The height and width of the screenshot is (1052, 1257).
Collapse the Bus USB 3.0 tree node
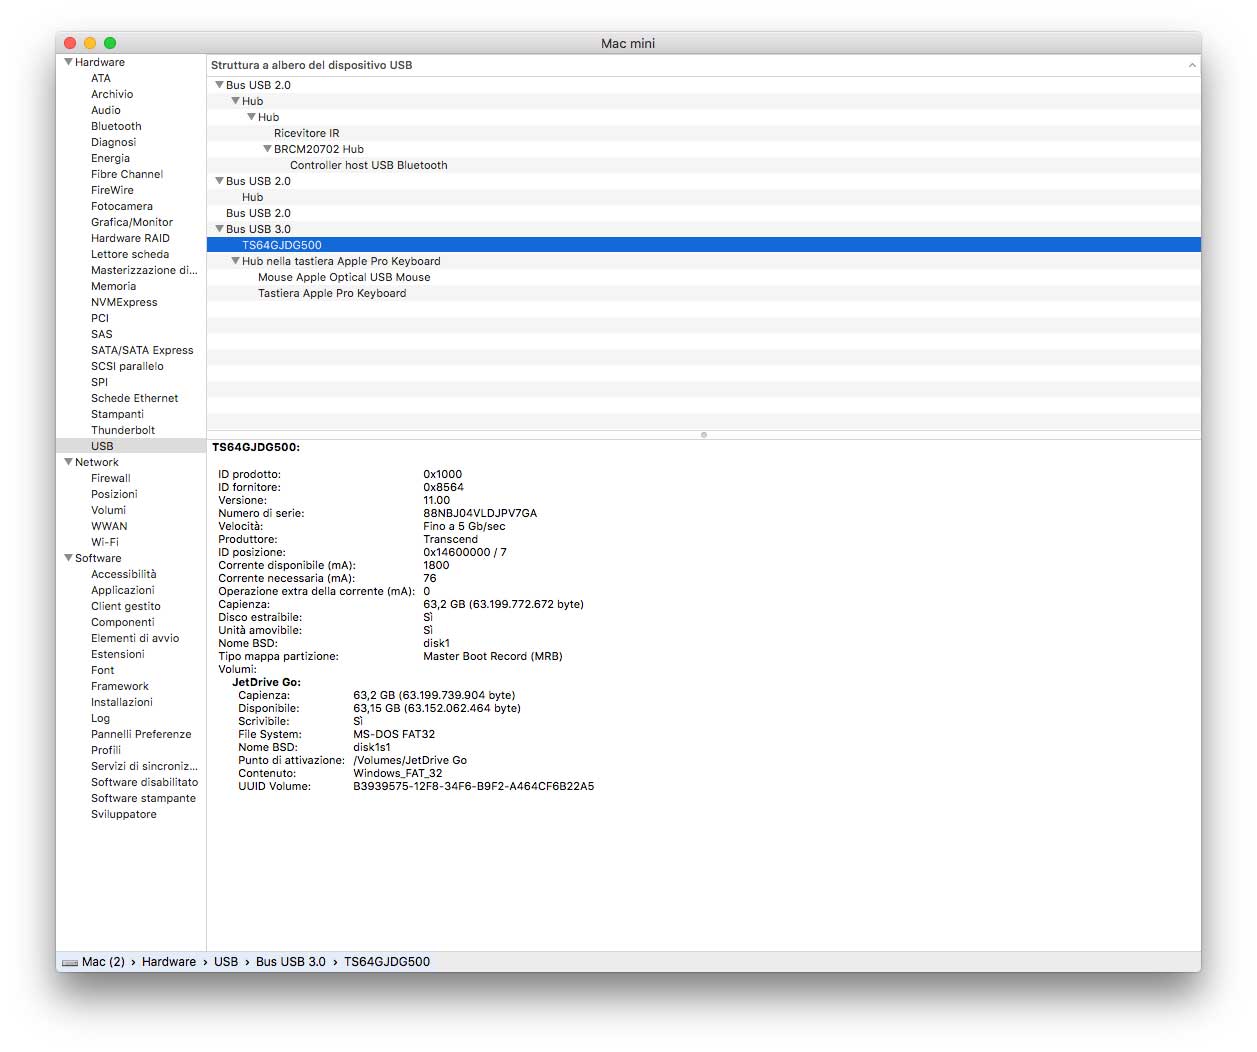coord(219,229)
